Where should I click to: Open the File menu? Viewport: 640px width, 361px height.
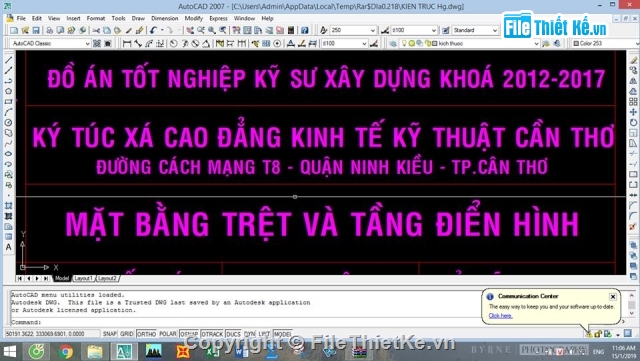tap(21, 18)
